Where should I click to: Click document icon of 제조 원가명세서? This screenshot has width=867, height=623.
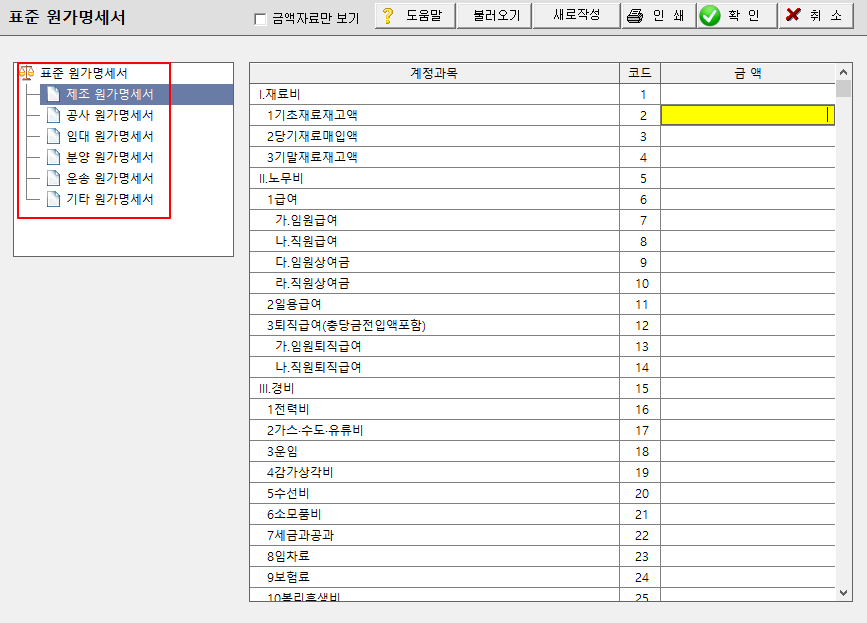(53, 94)
